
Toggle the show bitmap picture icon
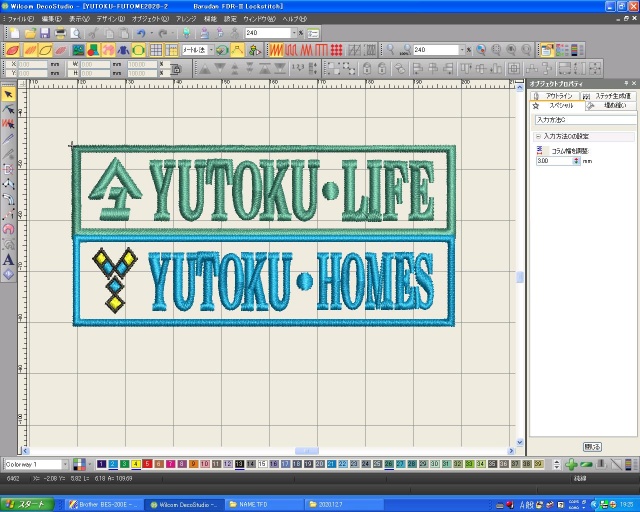78,50
